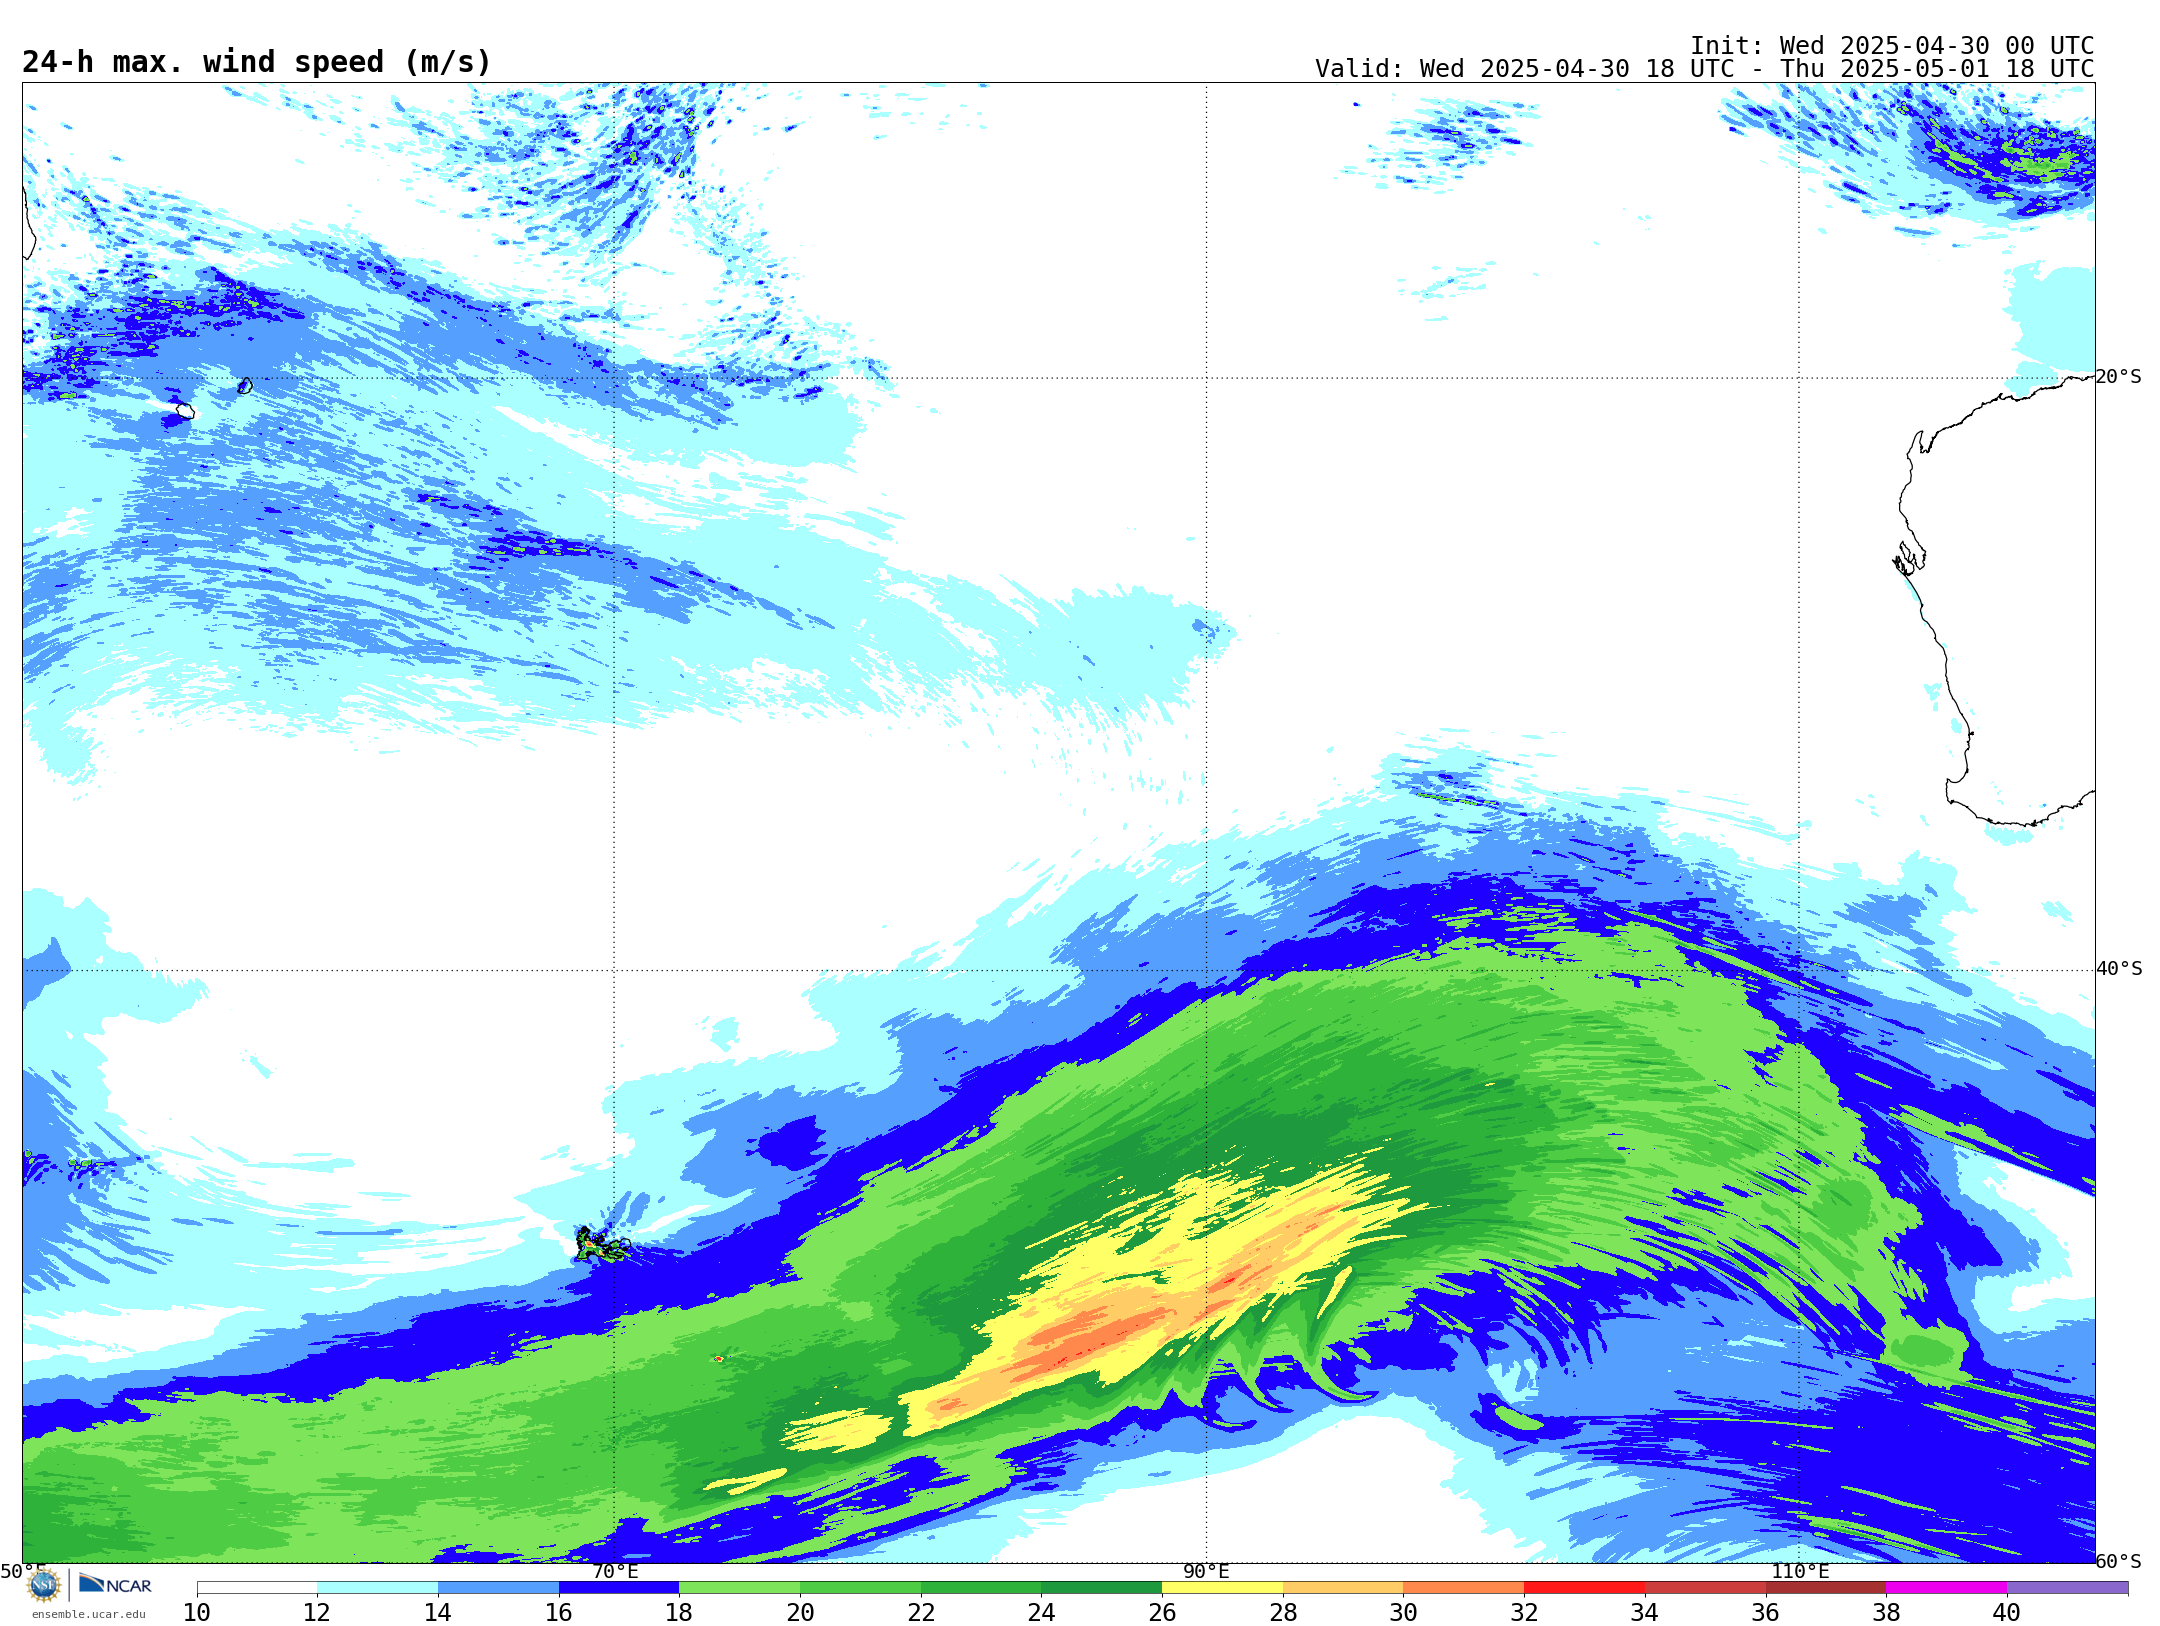Click Shark Bay on the Australian coastline

pyautogui.click(x=1909, y=558)
